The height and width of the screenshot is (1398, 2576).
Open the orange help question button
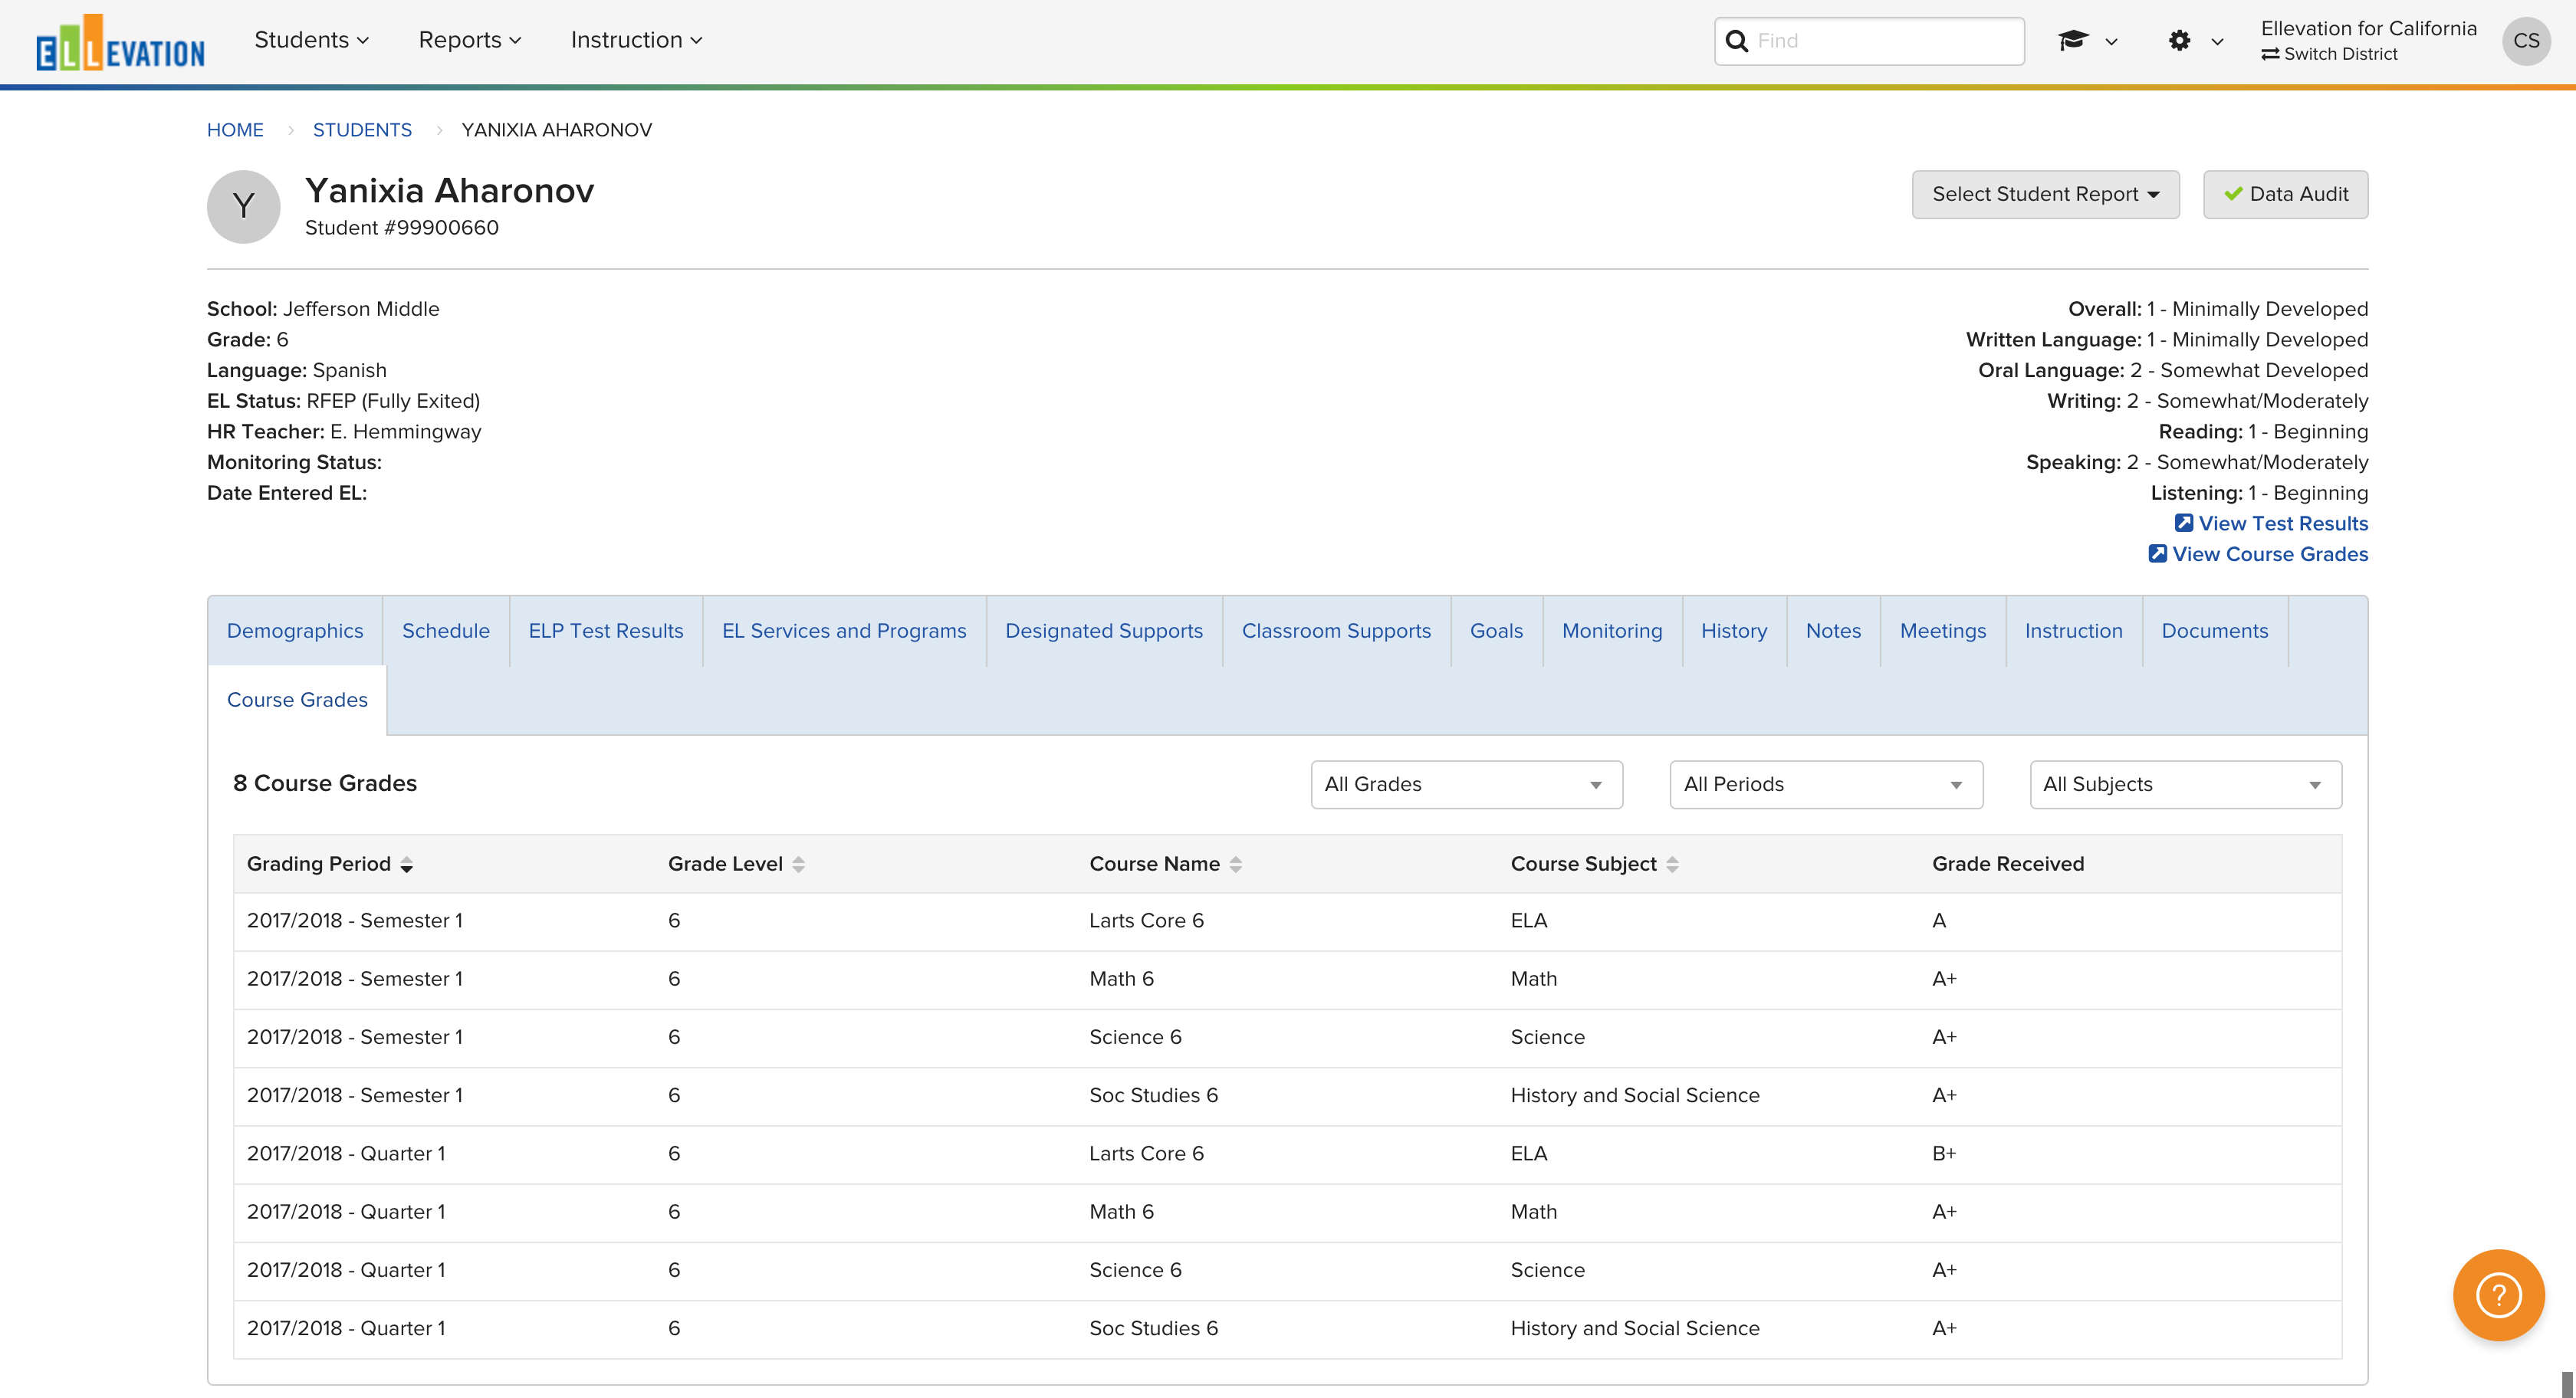click(2498, 1295)
